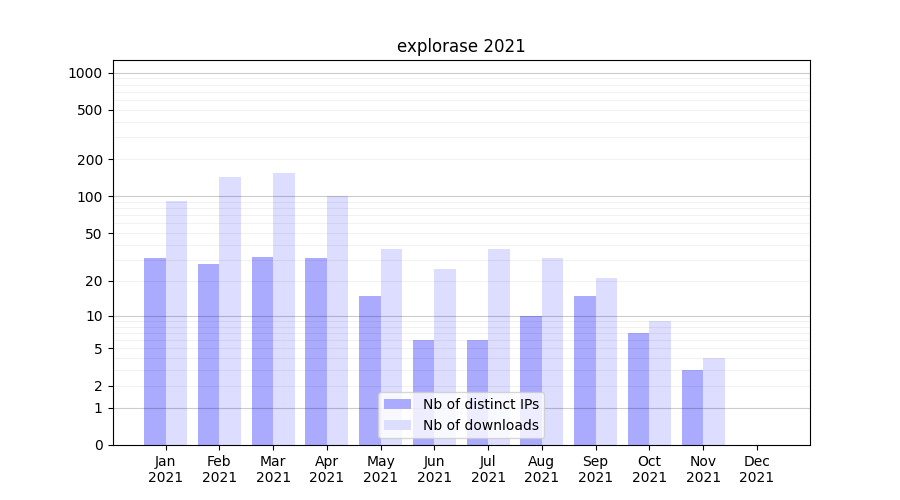Select the "Nb of distinct IPs" legend label
Screen dimensions: 900x500
(x=480, y=404)
